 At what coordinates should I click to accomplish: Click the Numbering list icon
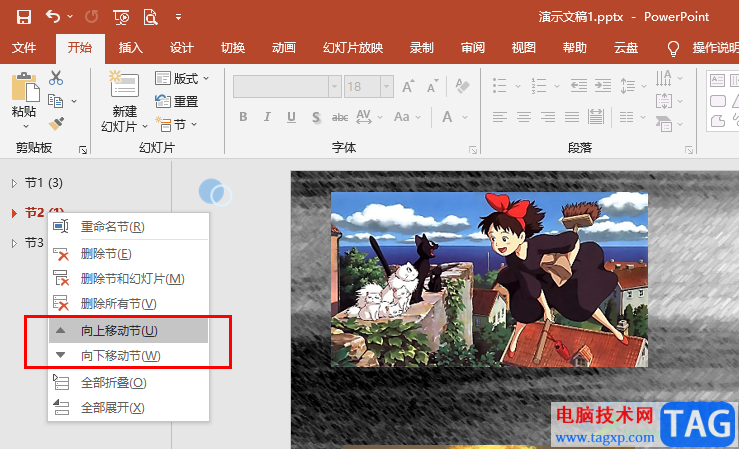(539, 86)
